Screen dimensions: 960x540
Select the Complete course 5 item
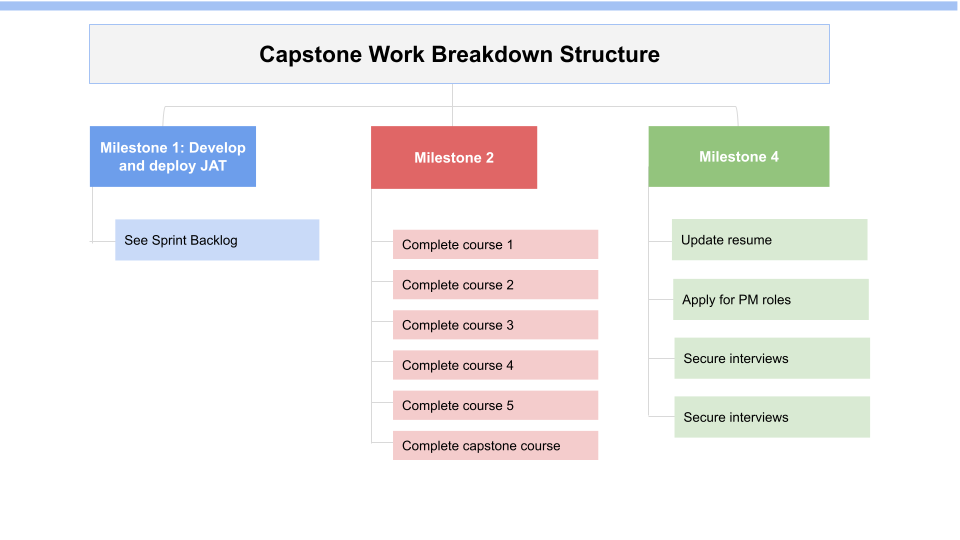(x=495, y=405)
